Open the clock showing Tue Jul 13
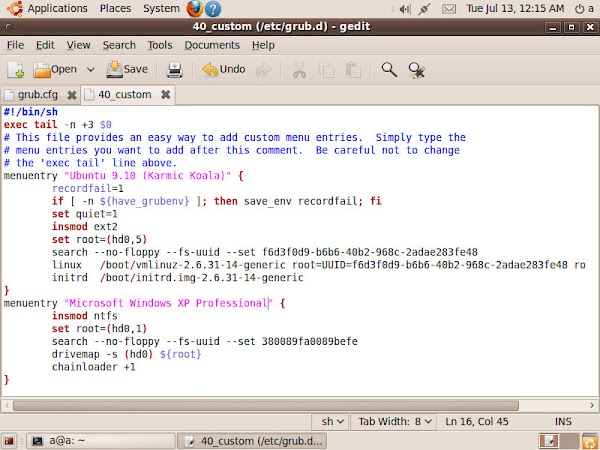This screenshot has height=450, width=600. click(515, 8)
